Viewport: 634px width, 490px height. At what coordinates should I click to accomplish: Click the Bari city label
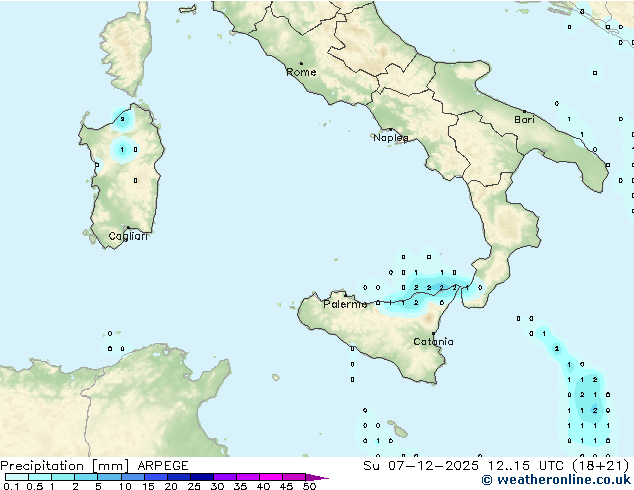click(524, 120)
